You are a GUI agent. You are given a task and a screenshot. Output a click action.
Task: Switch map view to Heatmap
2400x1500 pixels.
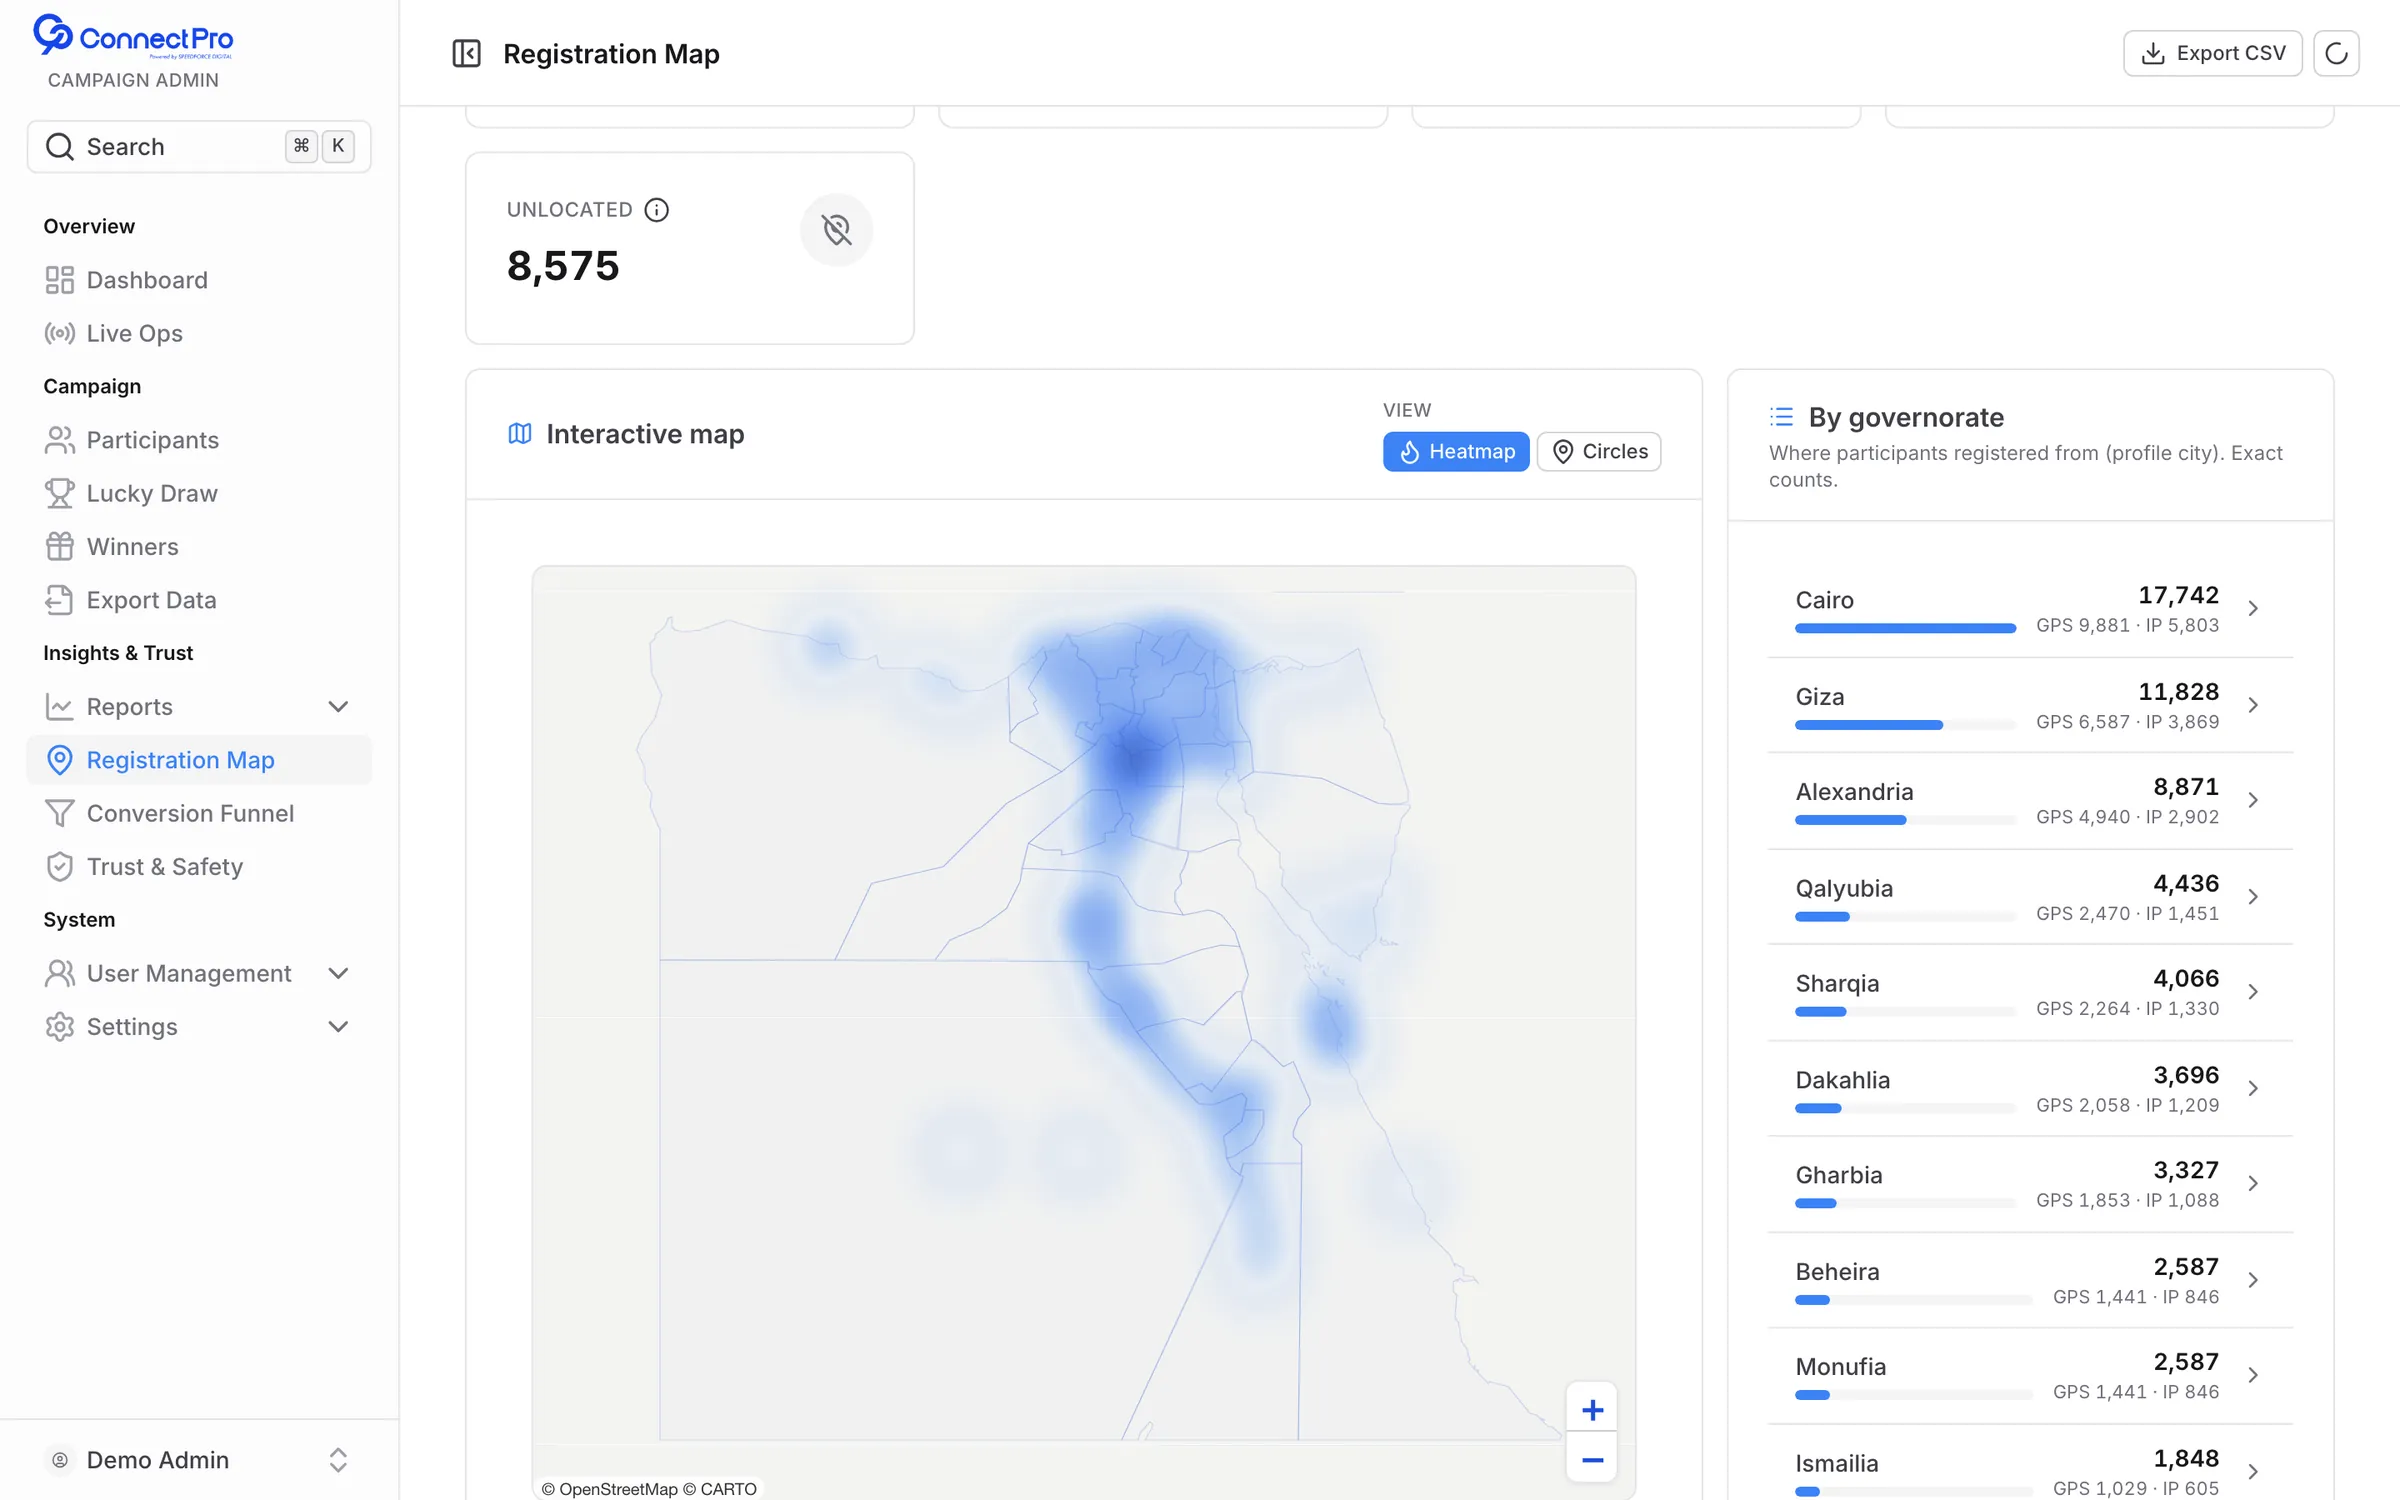(1456, 451)
